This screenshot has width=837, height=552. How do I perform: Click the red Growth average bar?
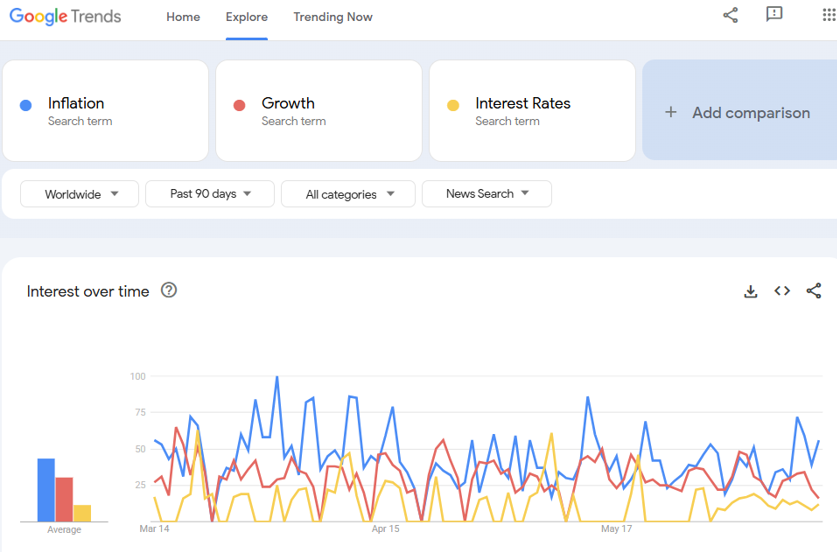tap(64, 499)
